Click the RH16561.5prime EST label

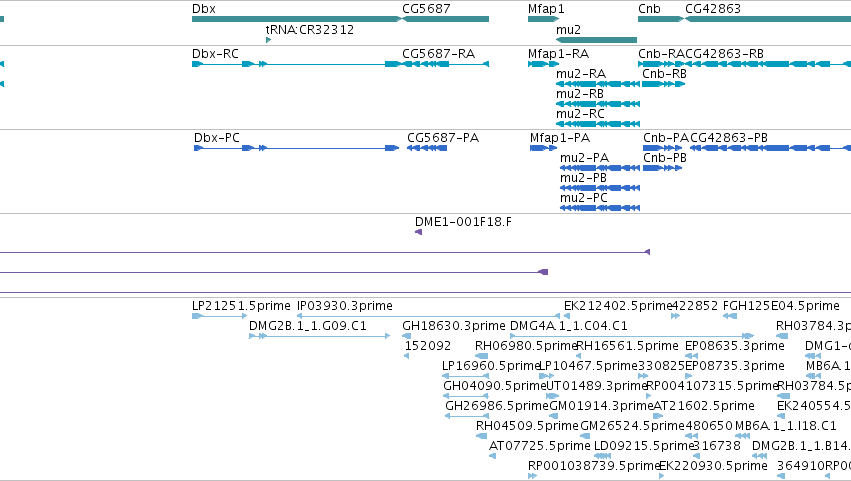pyautogui.click(x=627, y=346)
